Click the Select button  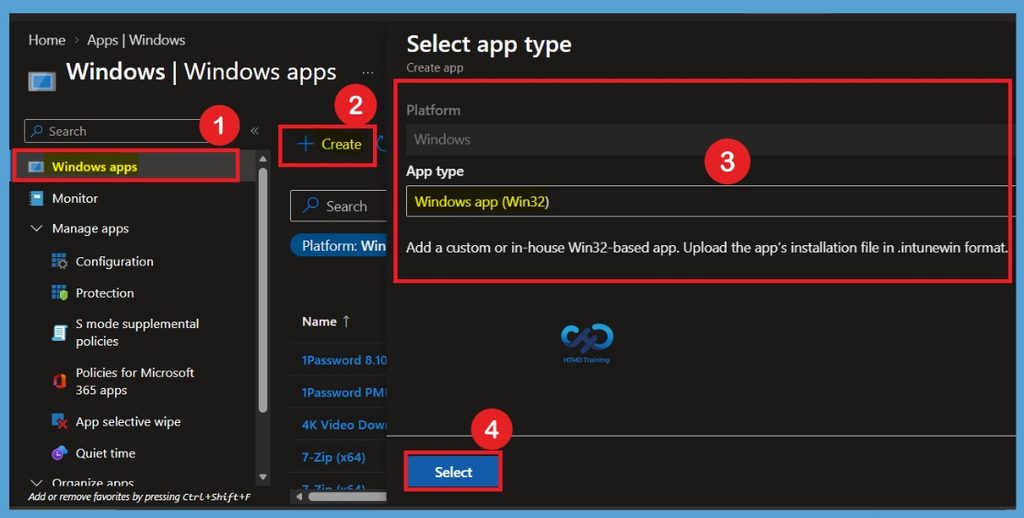(453, 472)
